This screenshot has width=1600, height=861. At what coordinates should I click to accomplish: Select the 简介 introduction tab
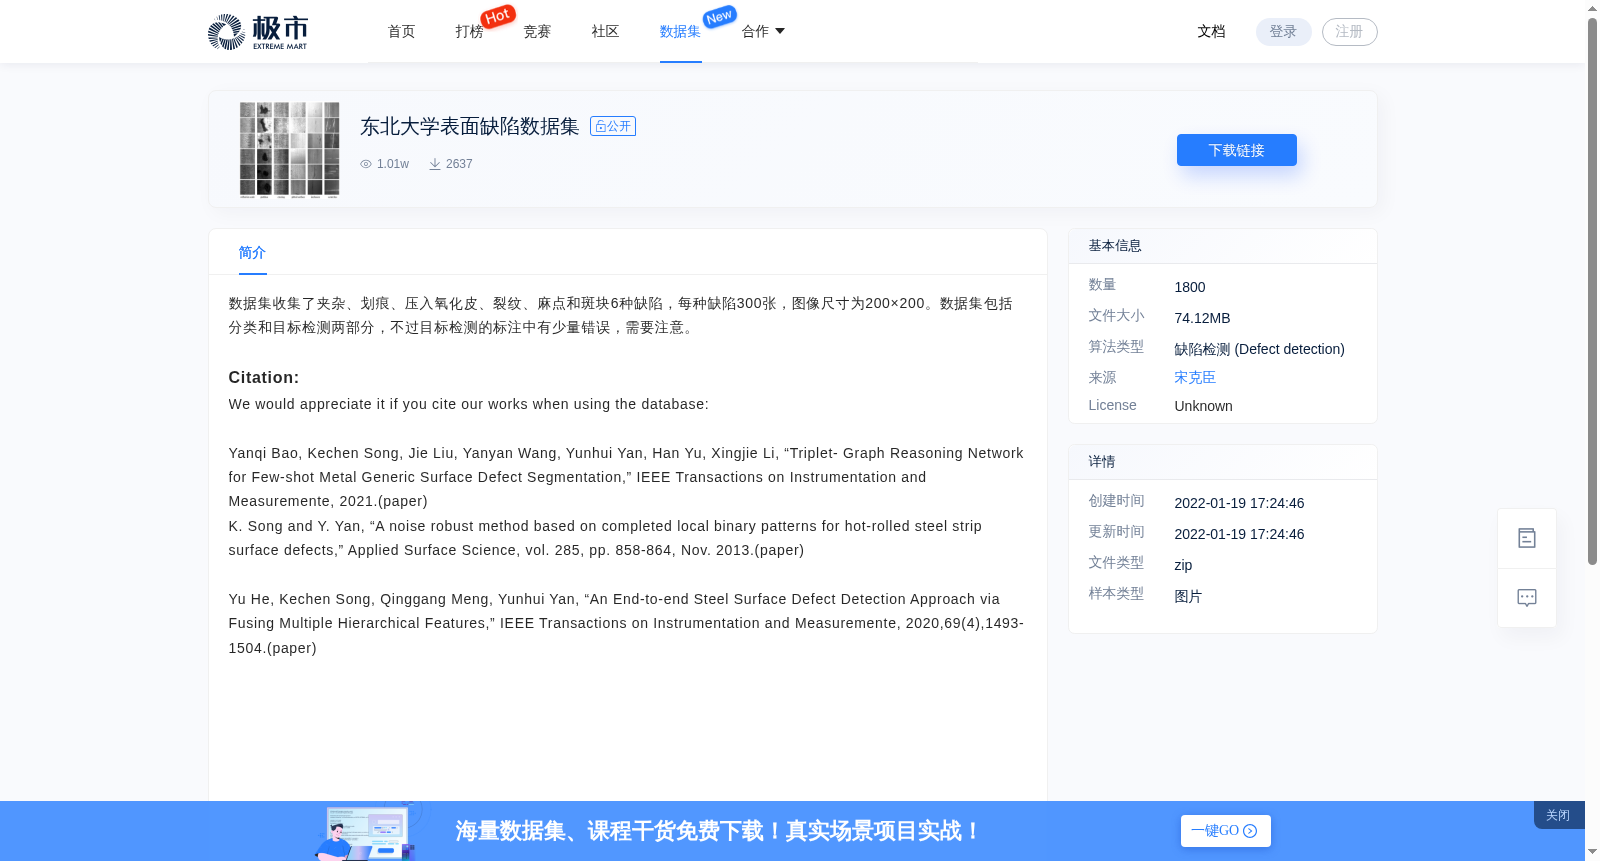(x=252, y=253)
